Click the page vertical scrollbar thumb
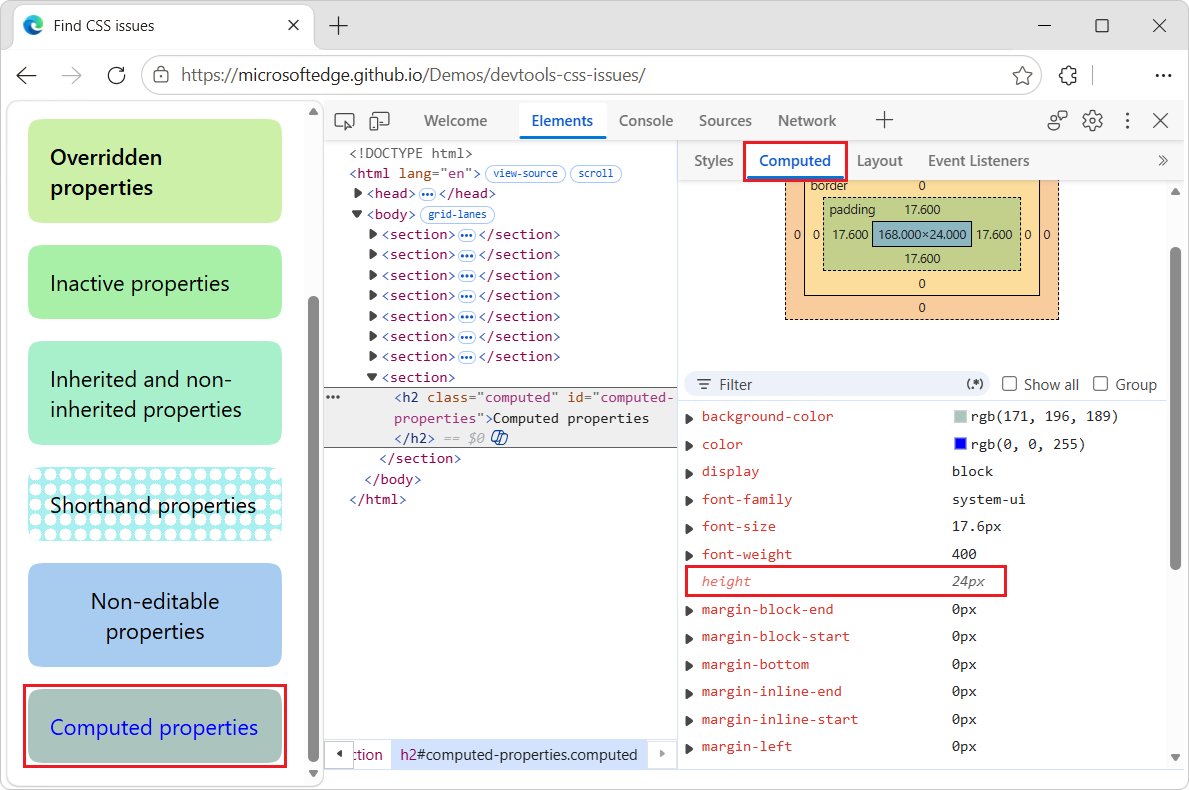 [x=313, y=529]
